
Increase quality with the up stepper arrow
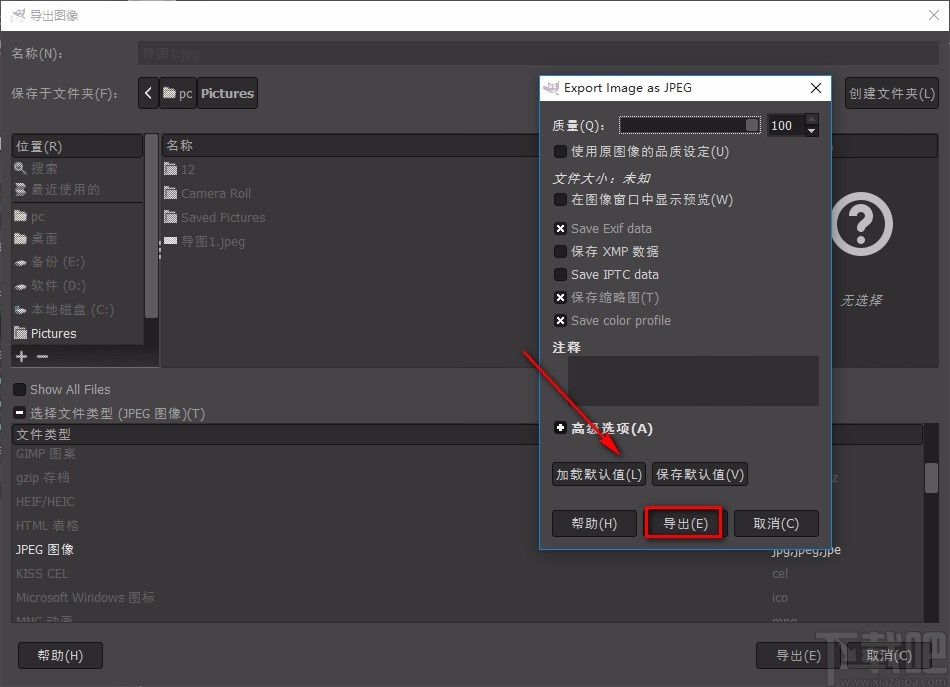tap(812, 119)
